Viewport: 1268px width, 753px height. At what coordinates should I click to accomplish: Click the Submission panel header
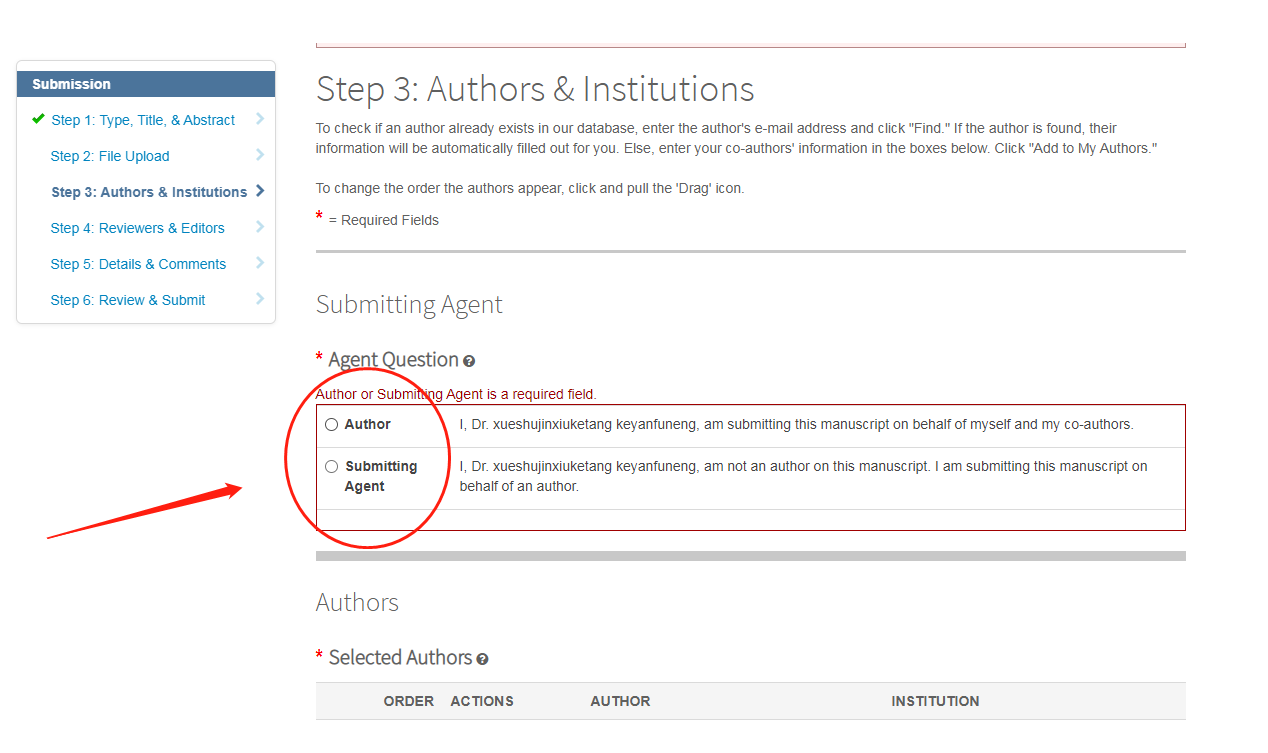pyautogui.click(x=146, y=84)
